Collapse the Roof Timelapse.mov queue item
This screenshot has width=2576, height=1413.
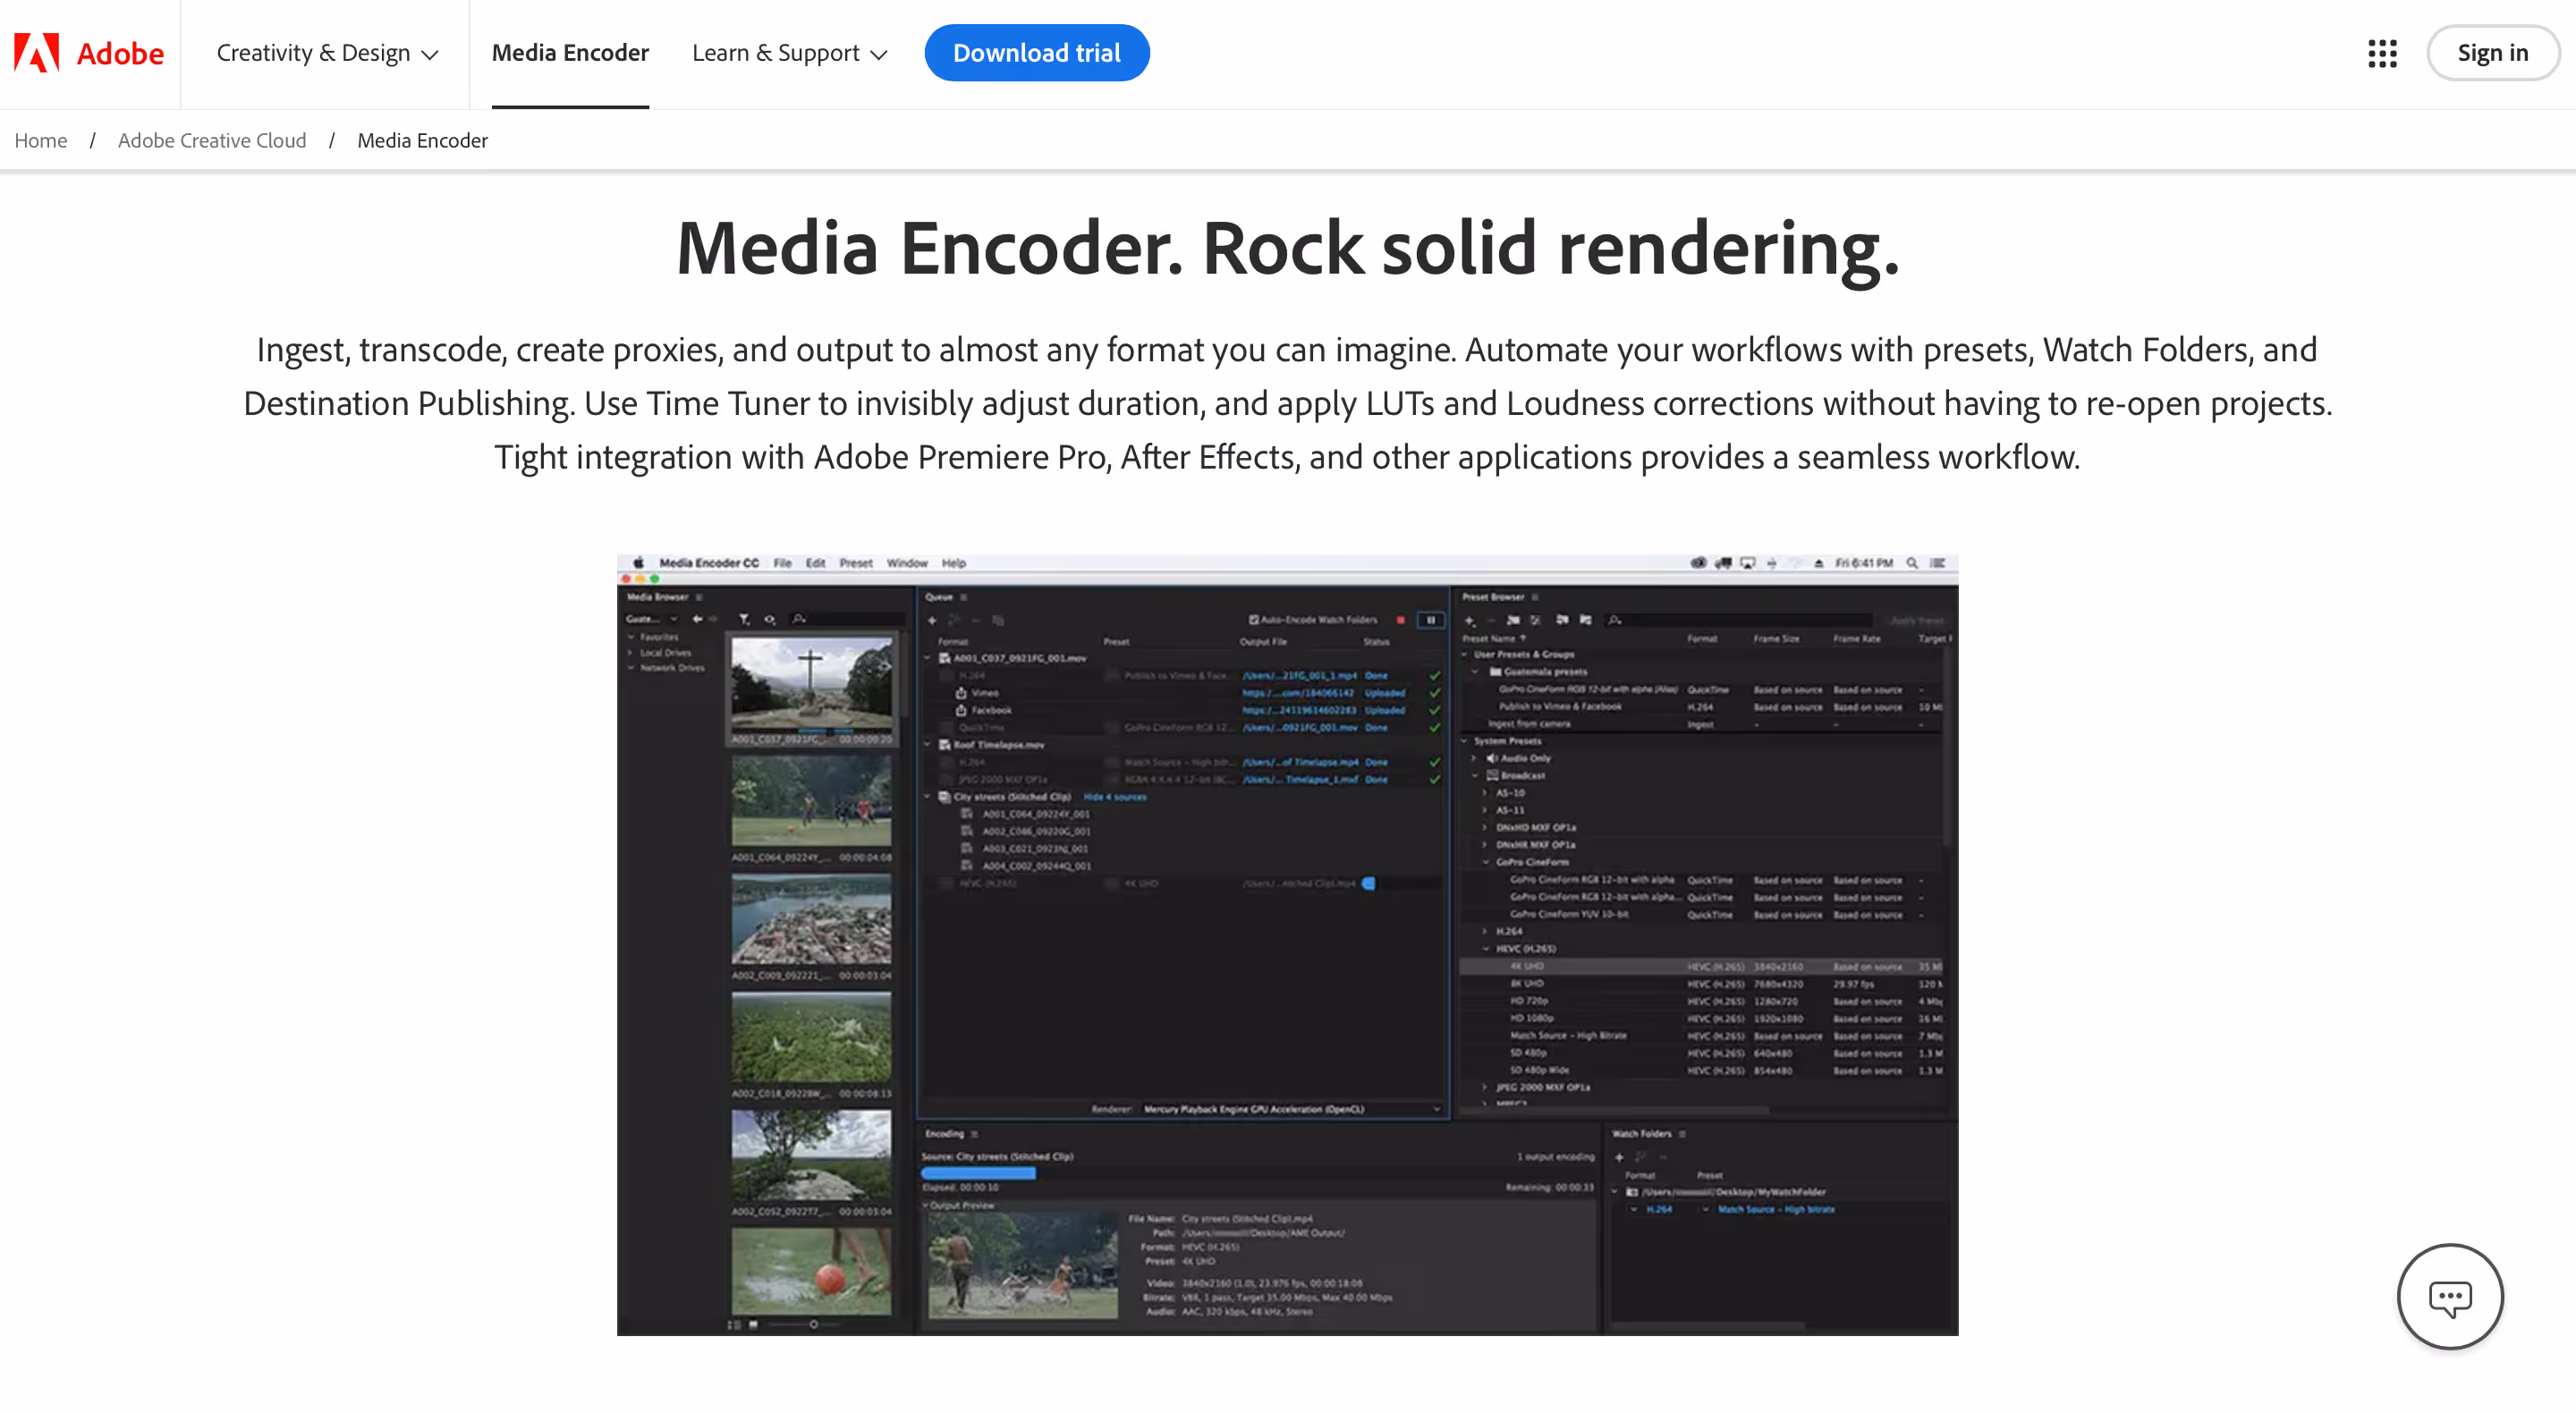tap(928, 744)
